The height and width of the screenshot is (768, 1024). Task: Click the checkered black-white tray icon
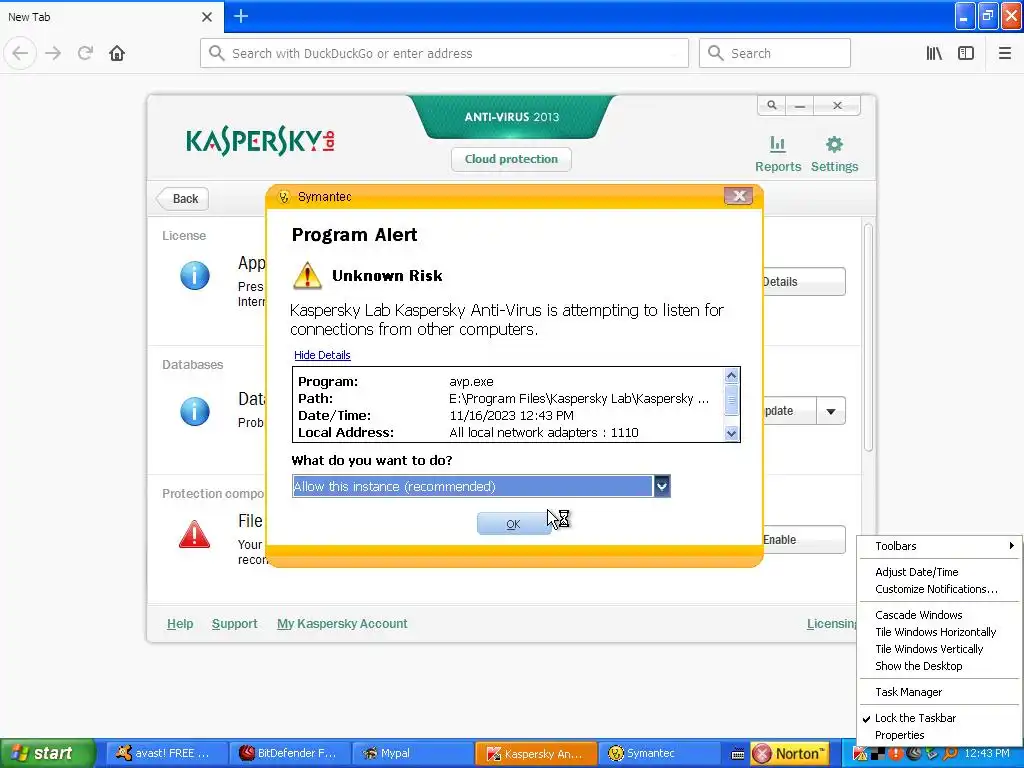click(878, 754)
